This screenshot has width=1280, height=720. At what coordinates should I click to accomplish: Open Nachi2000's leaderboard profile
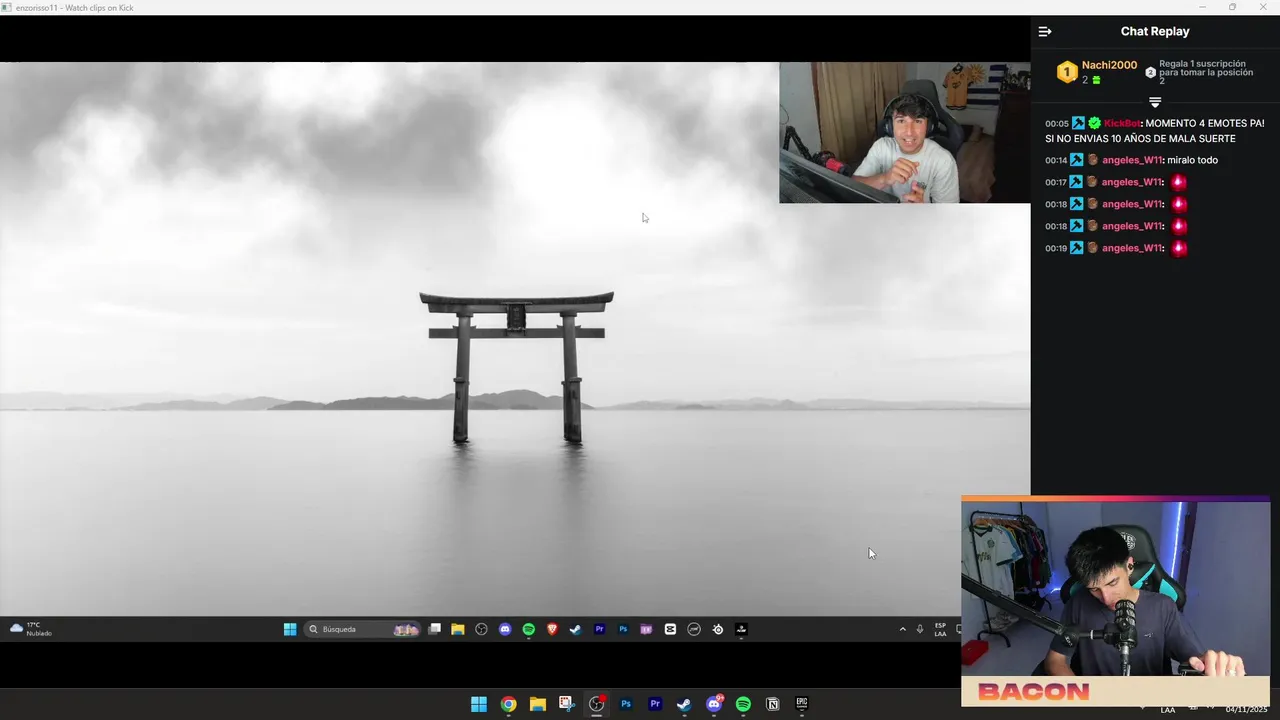(x=1109, y=65)
